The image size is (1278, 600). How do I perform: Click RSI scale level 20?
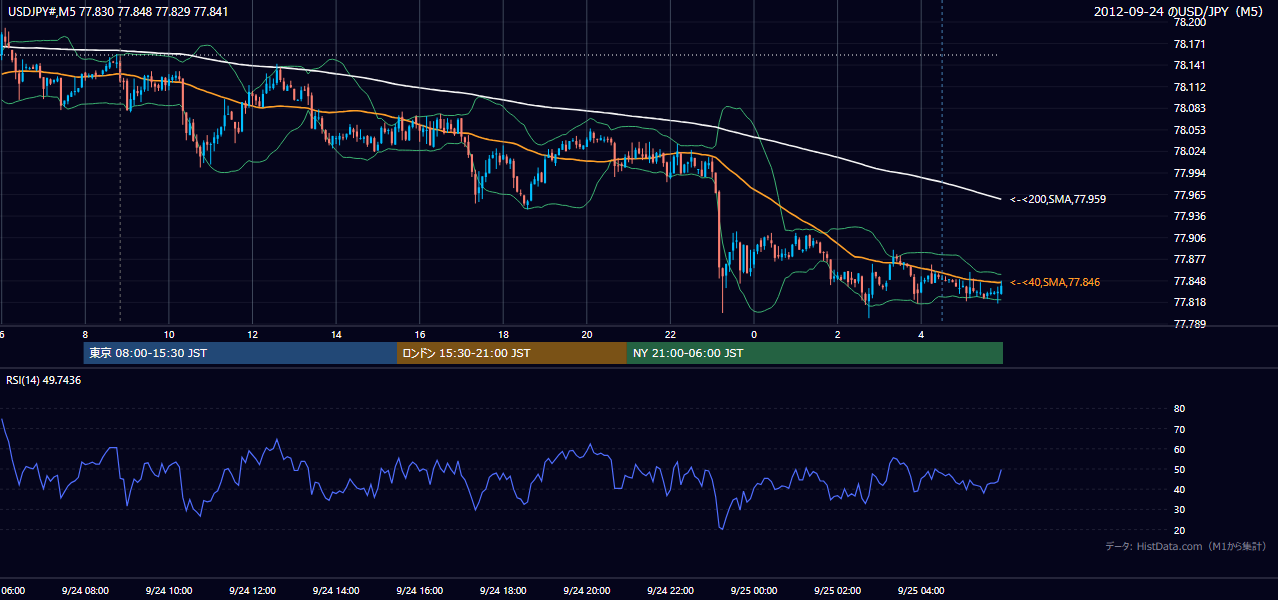point(1179,530)
